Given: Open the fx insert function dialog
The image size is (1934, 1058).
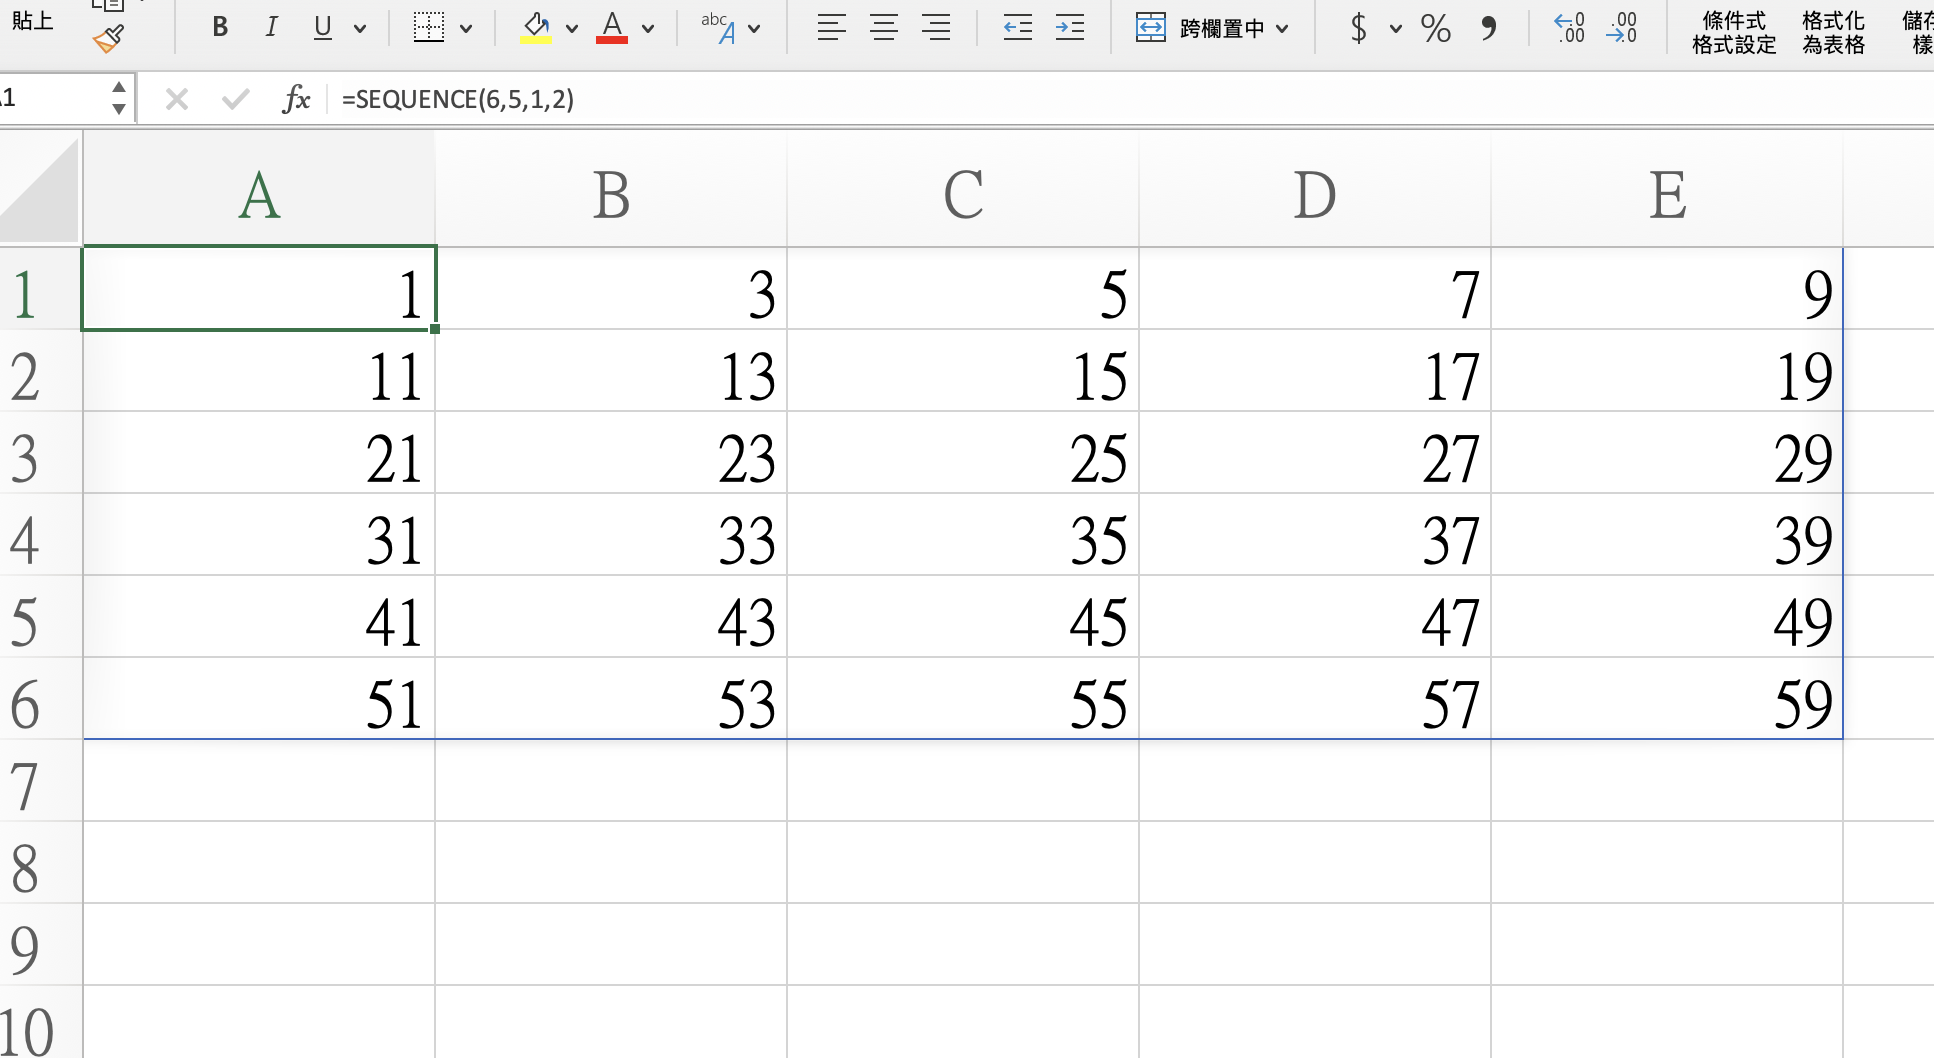Looking at the screenshot, I should tap(296, 99).
